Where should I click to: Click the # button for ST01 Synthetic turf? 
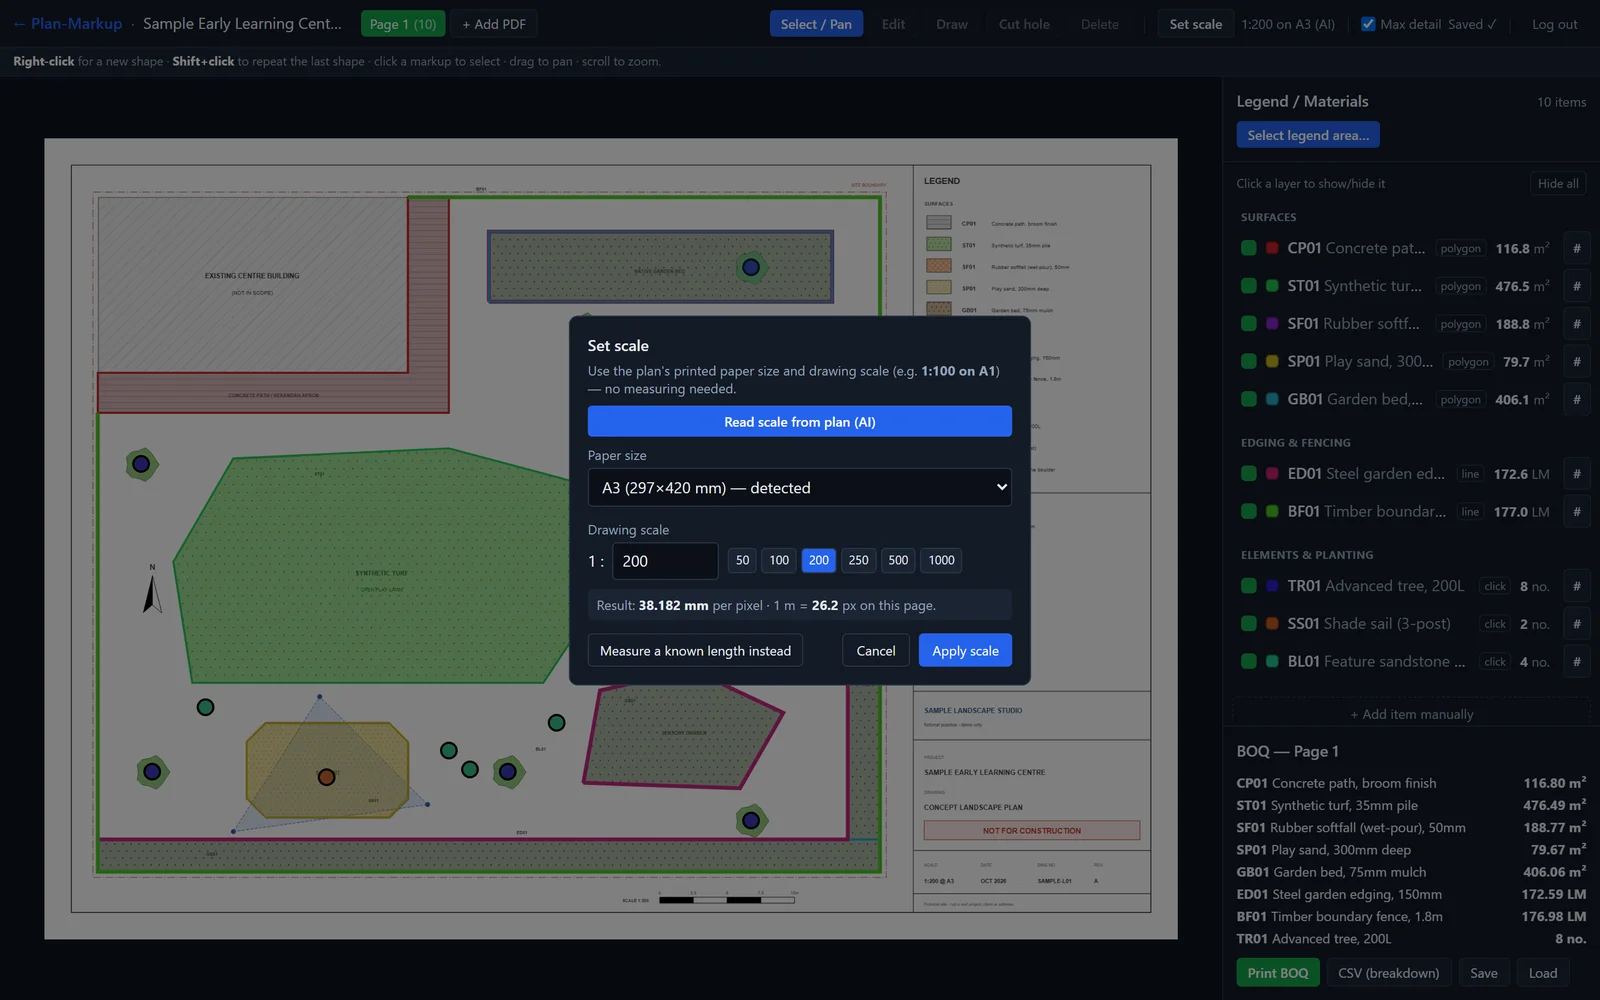click(1576, 286)
